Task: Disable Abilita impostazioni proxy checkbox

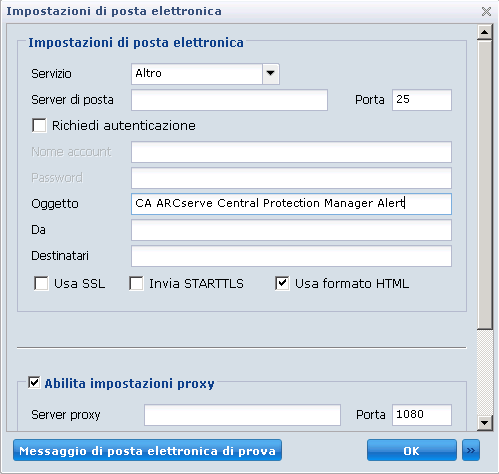Action: pos(34,383)
